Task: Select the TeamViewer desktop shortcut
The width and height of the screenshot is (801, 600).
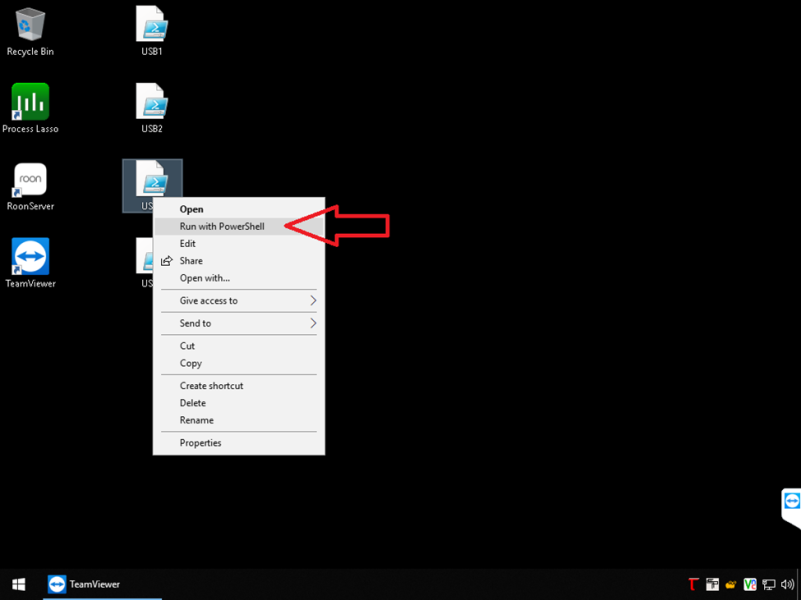Action: (30, 257)
